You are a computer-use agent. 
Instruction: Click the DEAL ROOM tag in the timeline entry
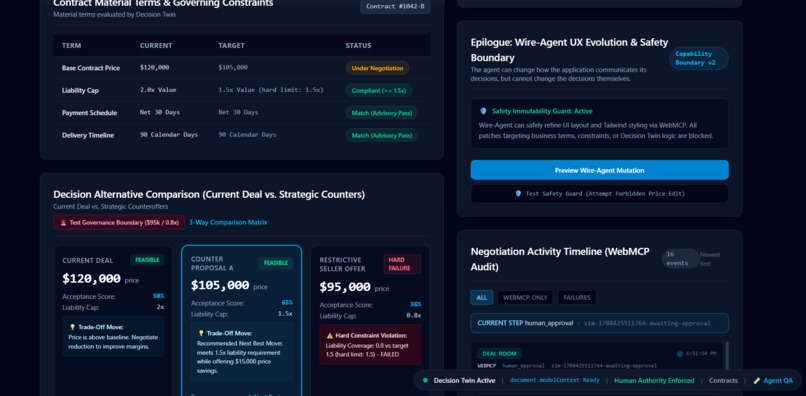[500, 354]
